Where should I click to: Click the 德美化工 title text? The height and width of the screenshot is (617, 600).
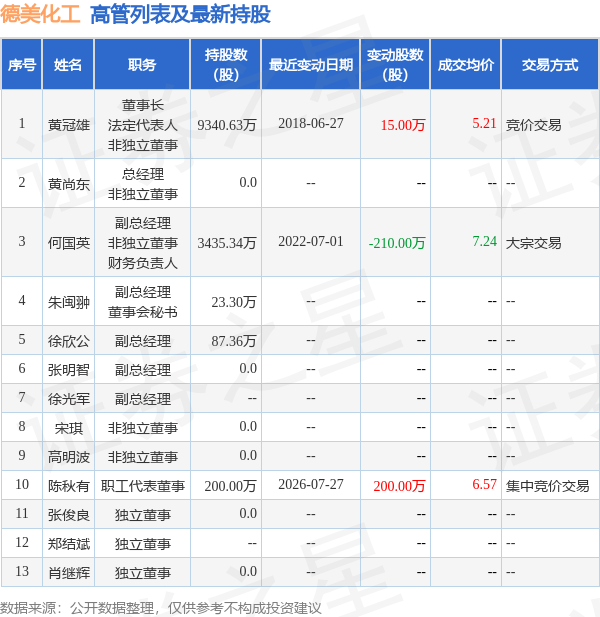coord(40,15)
